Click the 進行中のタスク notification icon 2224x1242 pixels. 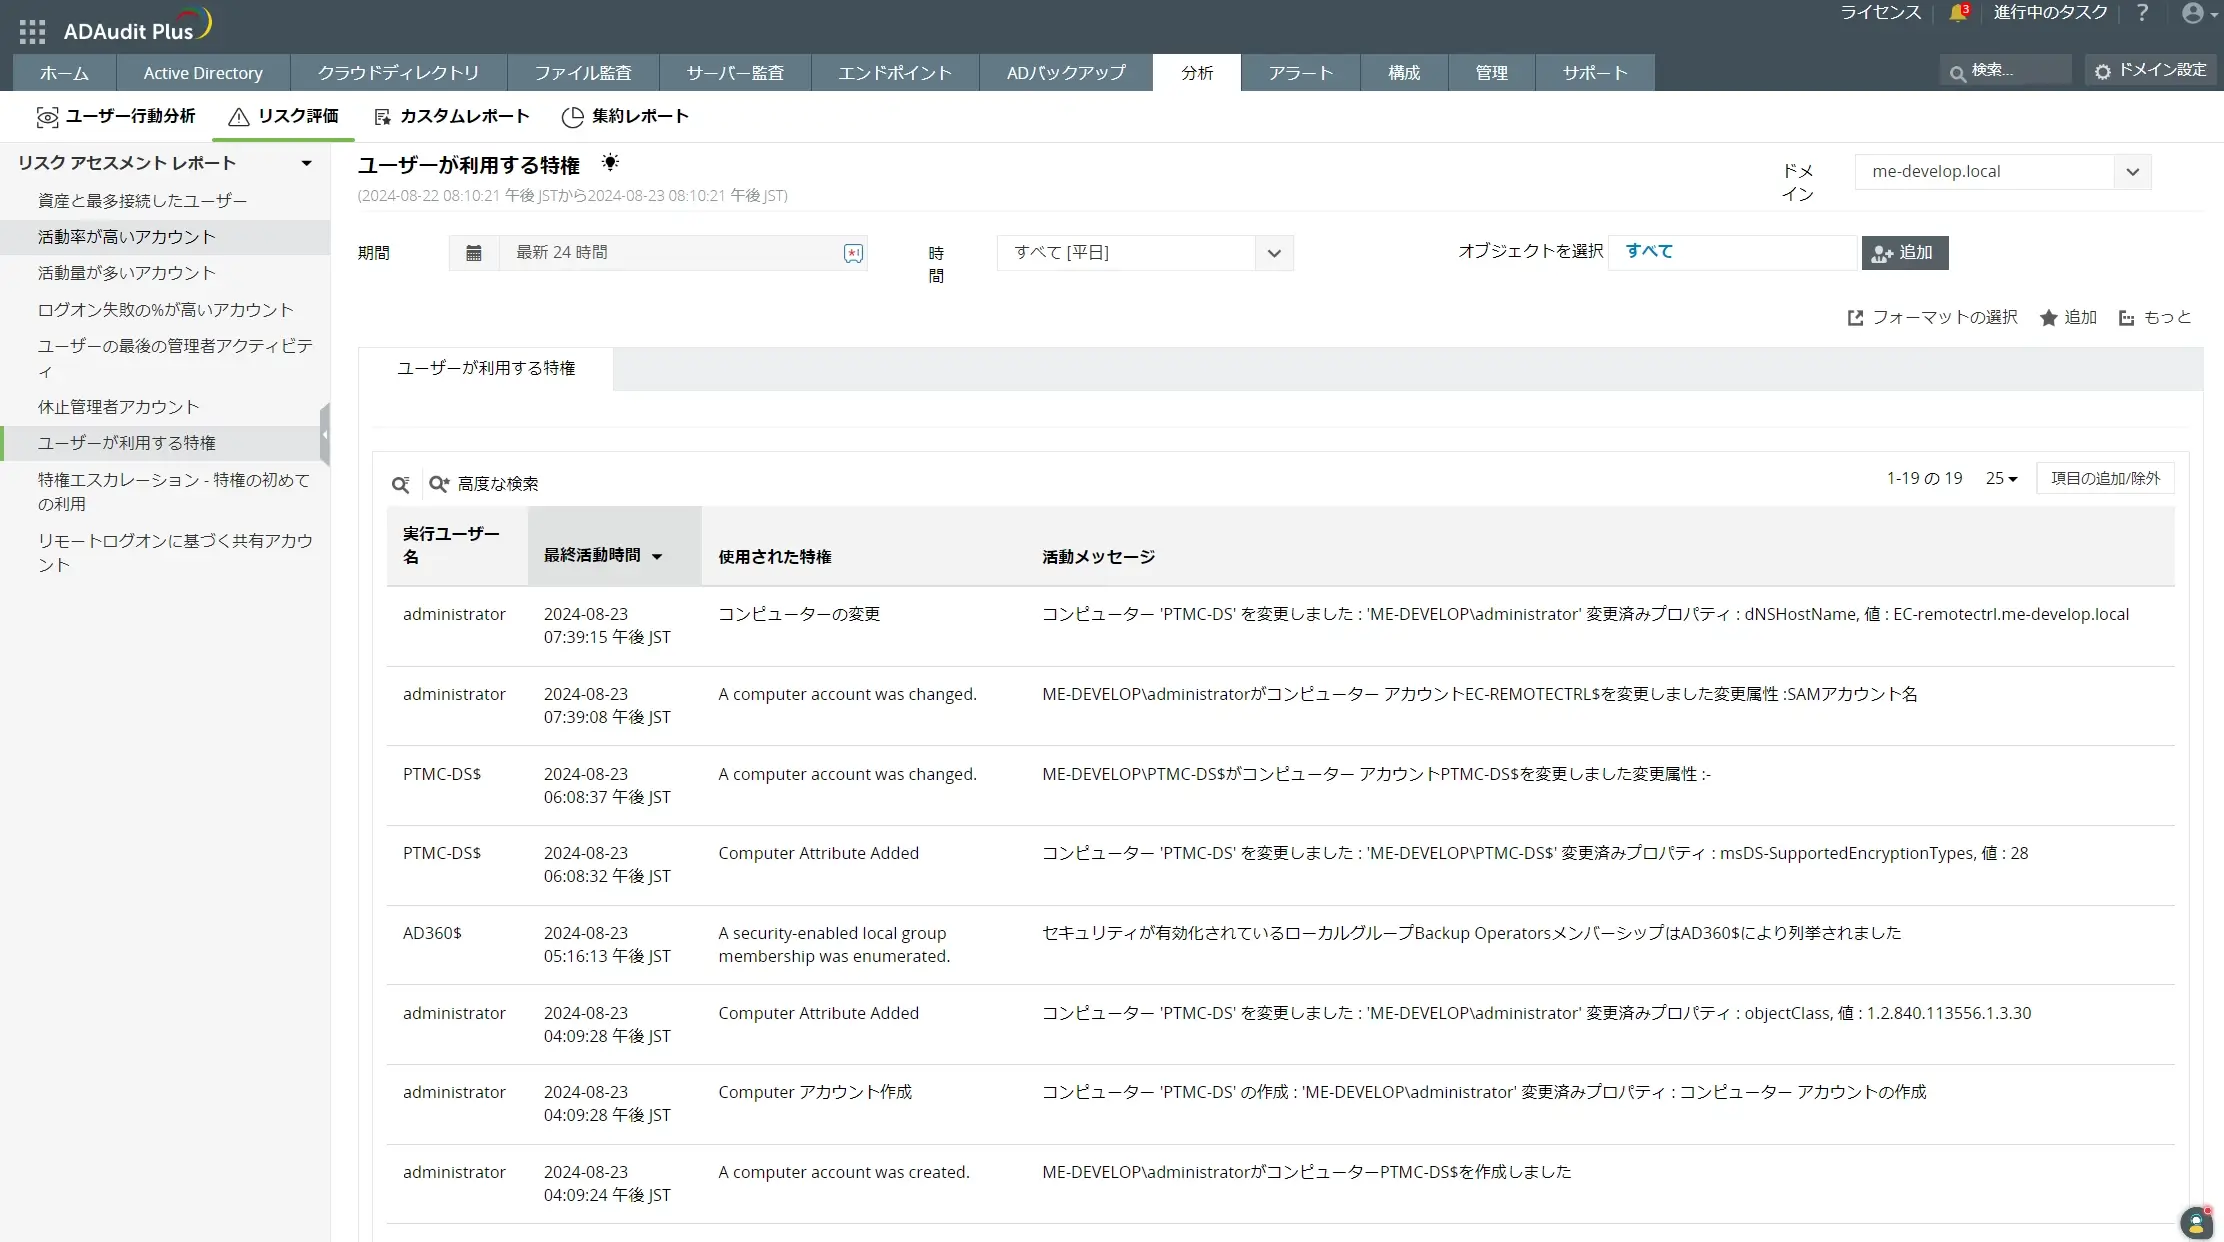coord(1958,12)
